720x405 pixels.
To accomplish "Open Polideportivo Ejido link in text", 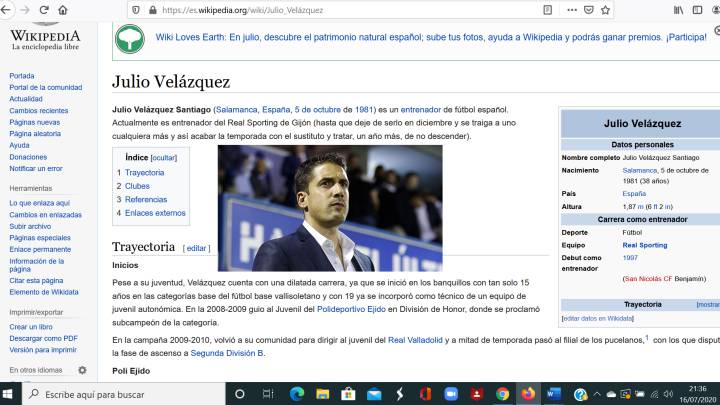I will tap(351, 309).
